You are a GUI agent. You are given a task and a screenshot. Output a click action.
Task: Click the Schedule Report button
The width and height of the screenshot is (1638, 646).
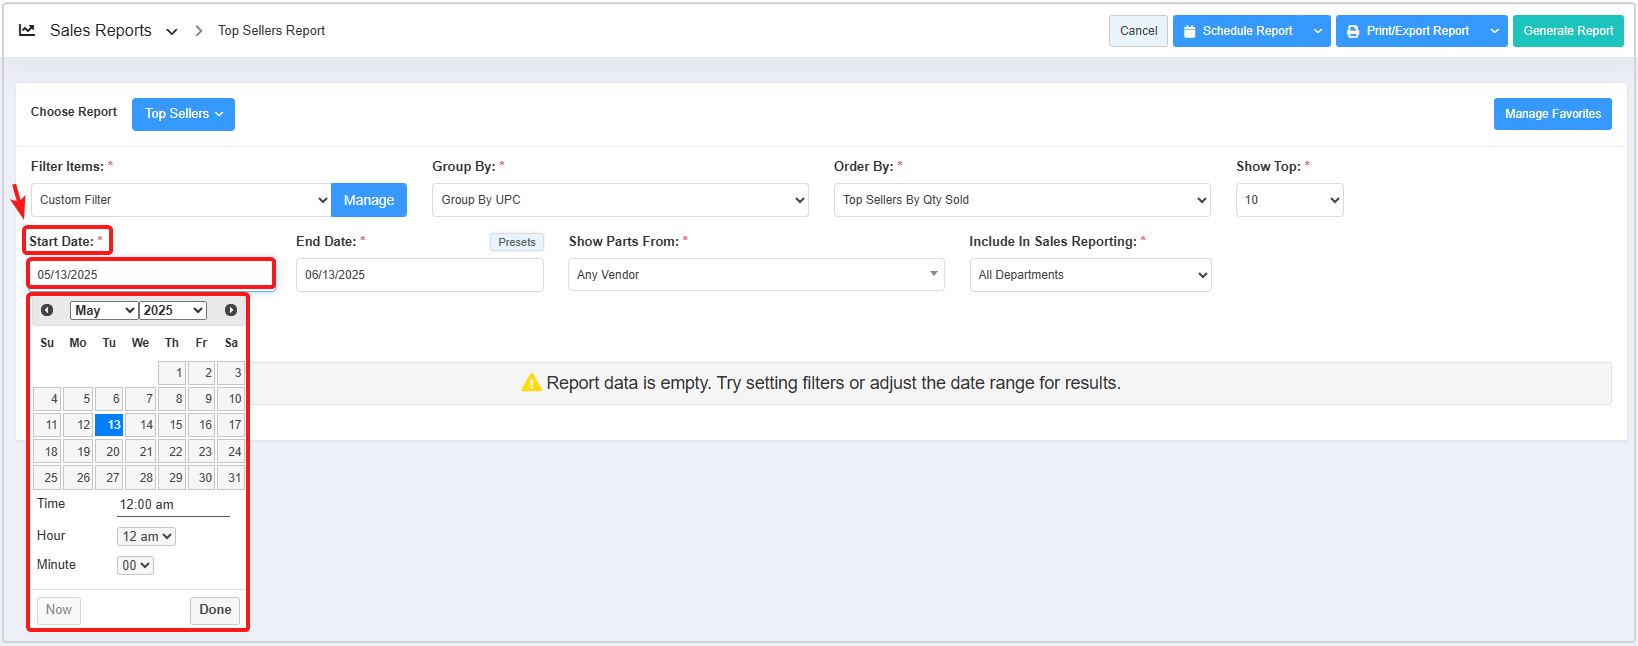point(1238,31)
